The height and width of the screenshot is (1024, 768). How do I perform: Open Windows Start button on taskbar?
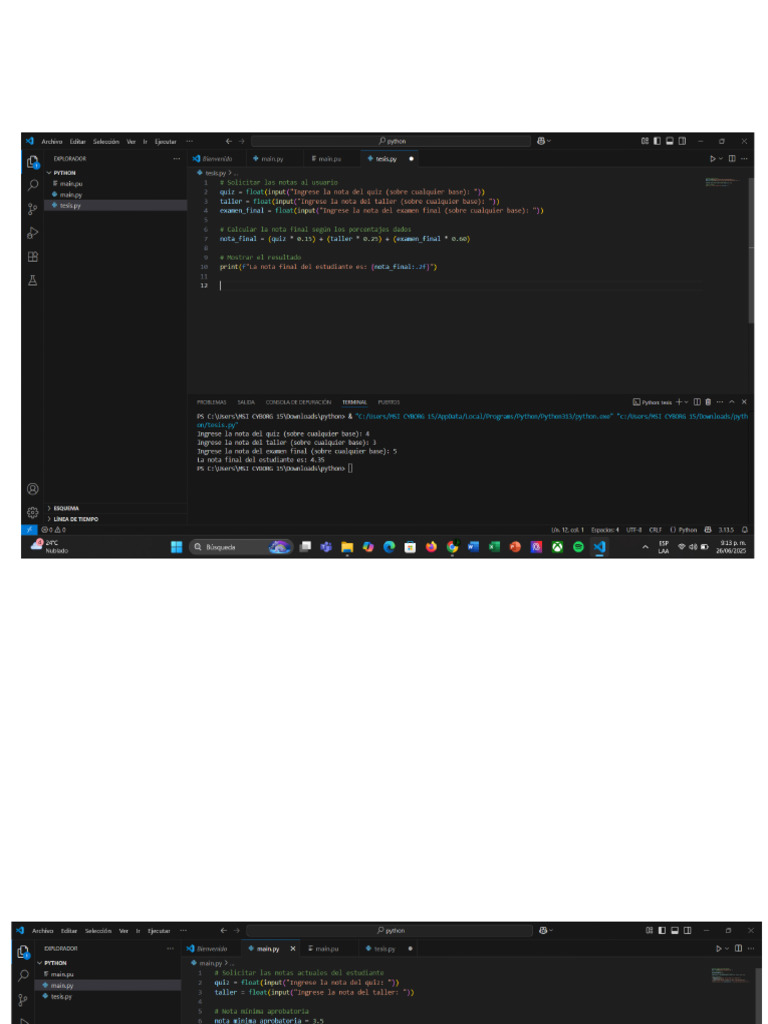point(176,547)
